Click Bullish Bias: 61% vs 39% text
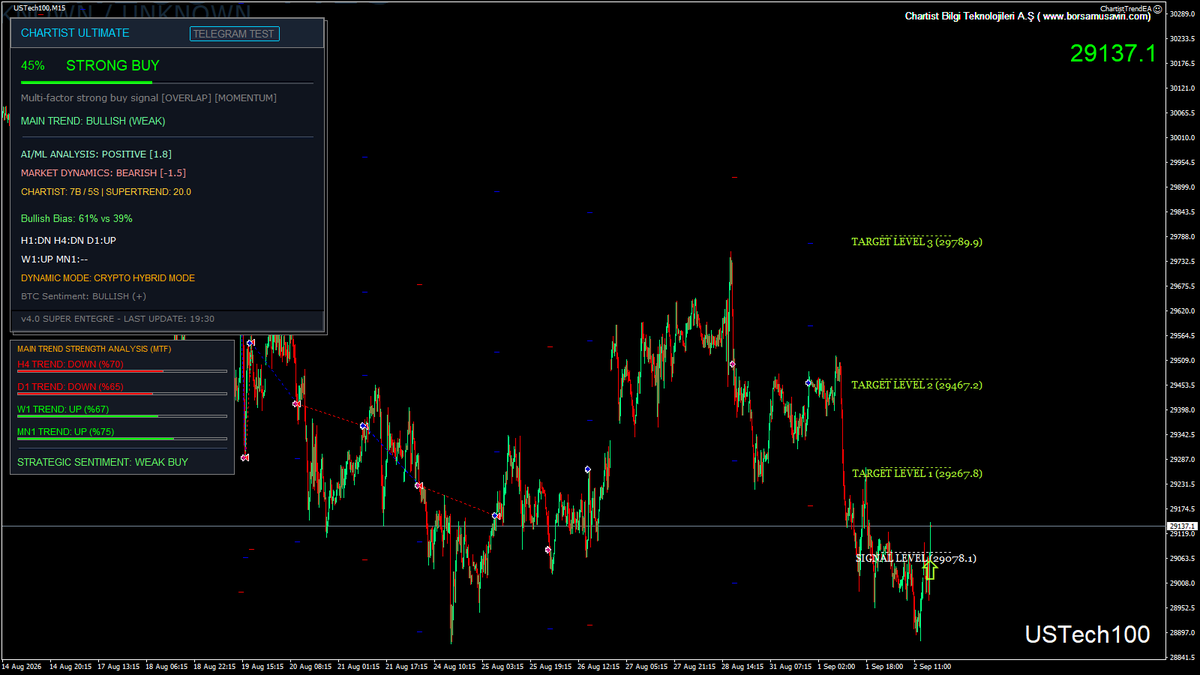 coord(77,218)
